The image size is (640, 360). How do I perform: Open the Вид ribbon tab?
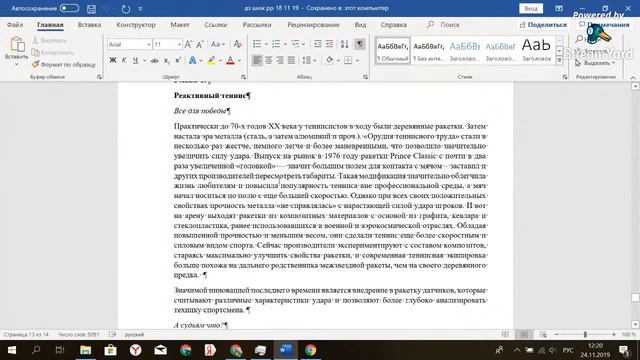click(360, 25)
